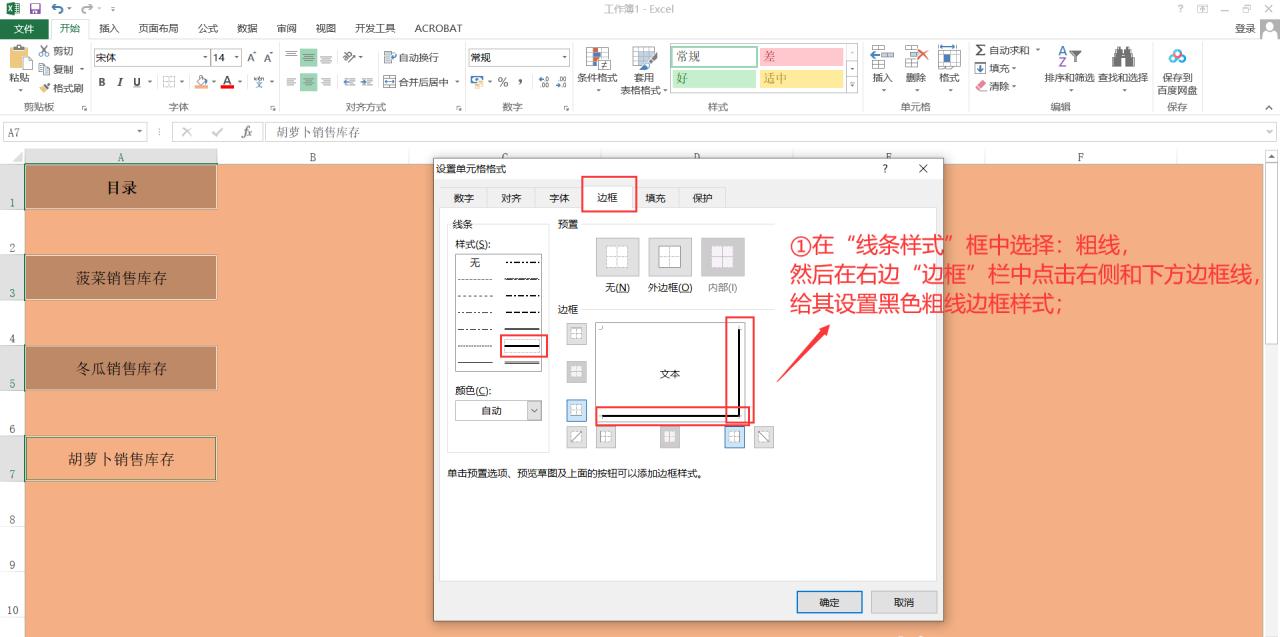
Task: Expand the Name Box A7 dropdown
Action: click(x=140, y=132)
